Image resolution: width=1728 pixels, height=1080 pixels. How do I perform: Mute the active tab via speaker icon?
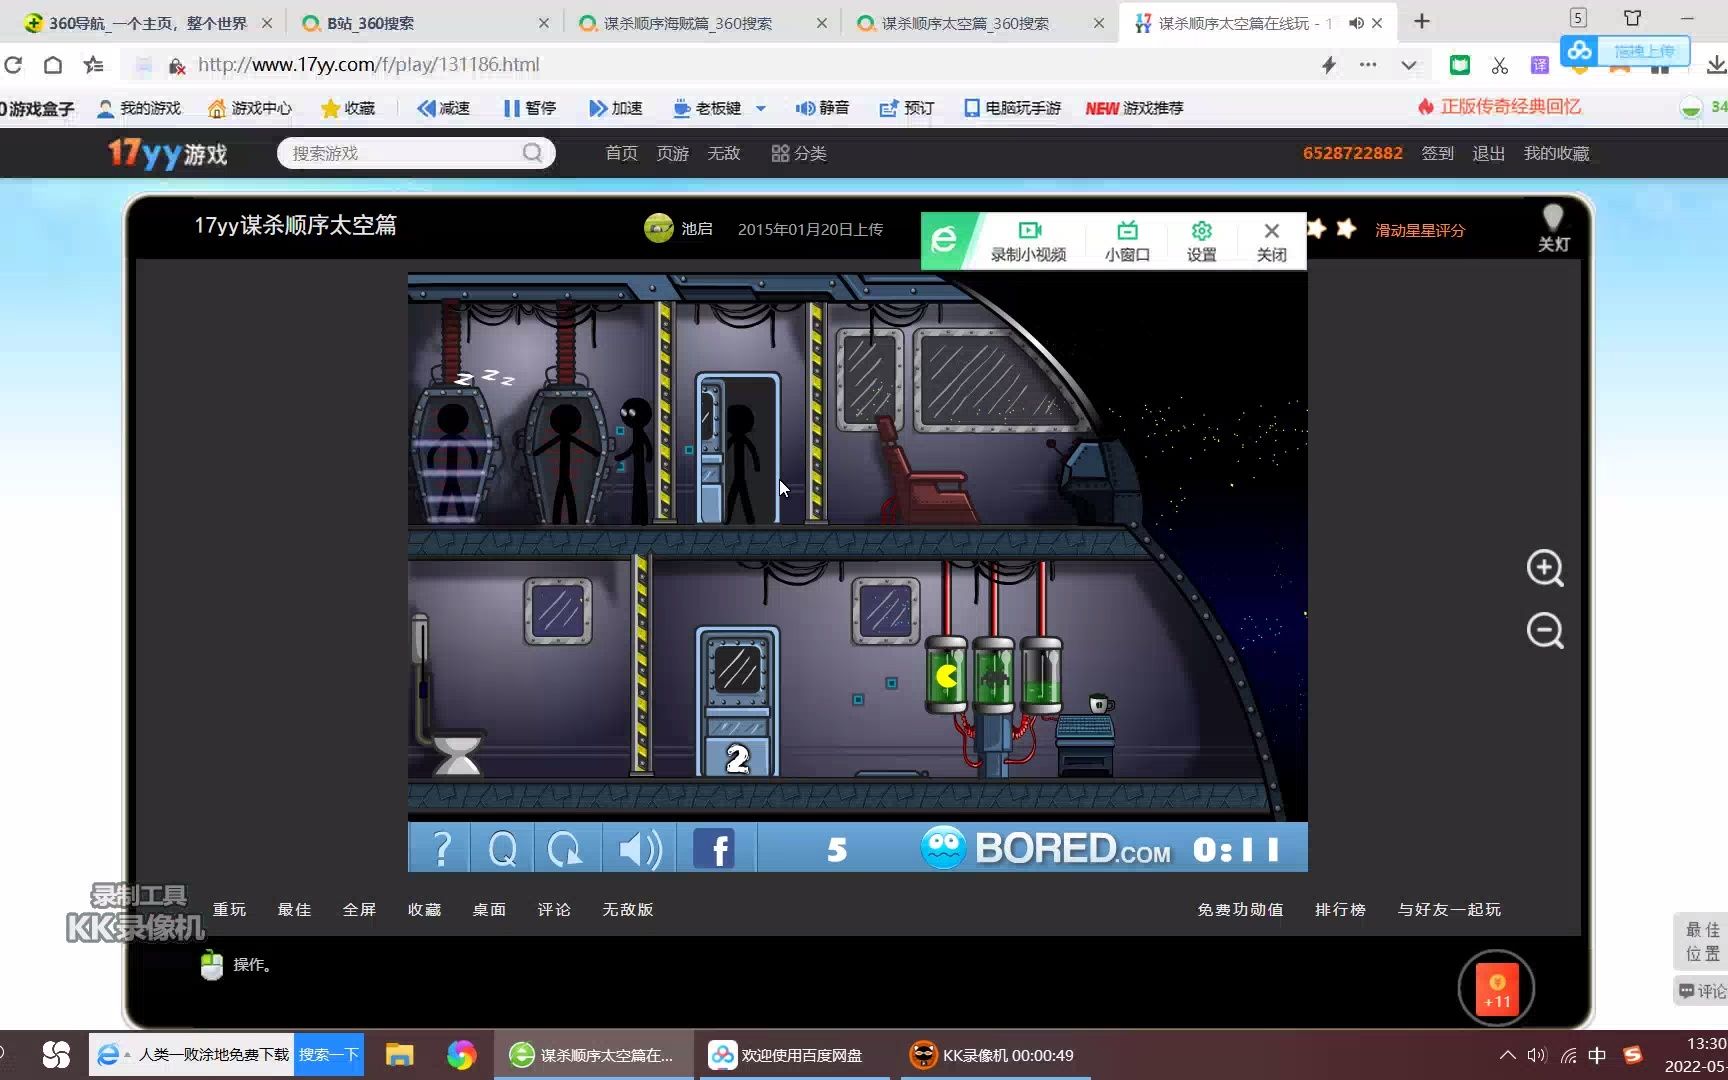1356,23
